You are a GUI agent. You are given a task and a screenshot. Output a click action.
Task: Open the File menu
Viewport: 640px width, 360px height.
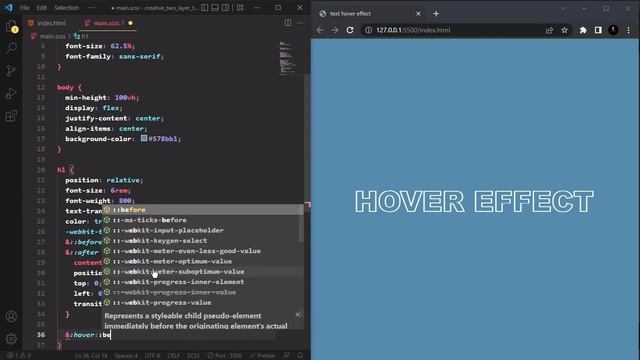pyautogui.click(x=24, y=7)
